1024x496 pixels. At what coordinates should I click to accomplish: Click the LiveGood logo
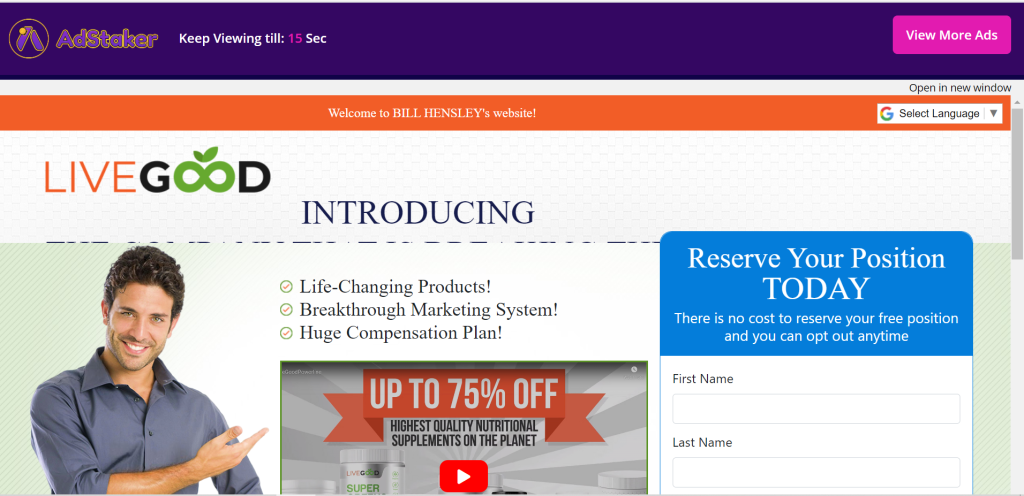click(157, 171)
